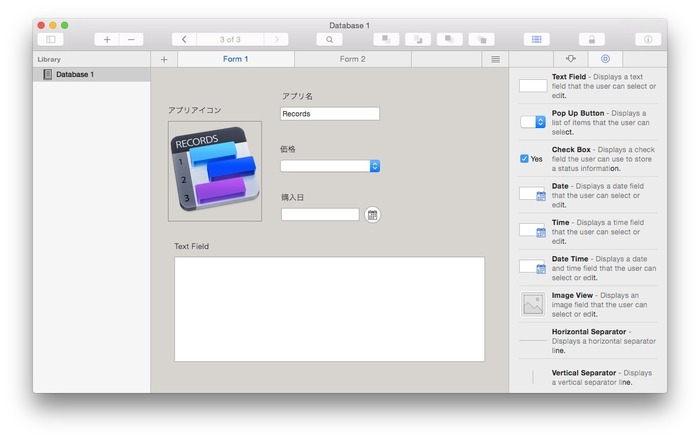
Task: Click the 価格 label
Action: (x=288, y=149)
